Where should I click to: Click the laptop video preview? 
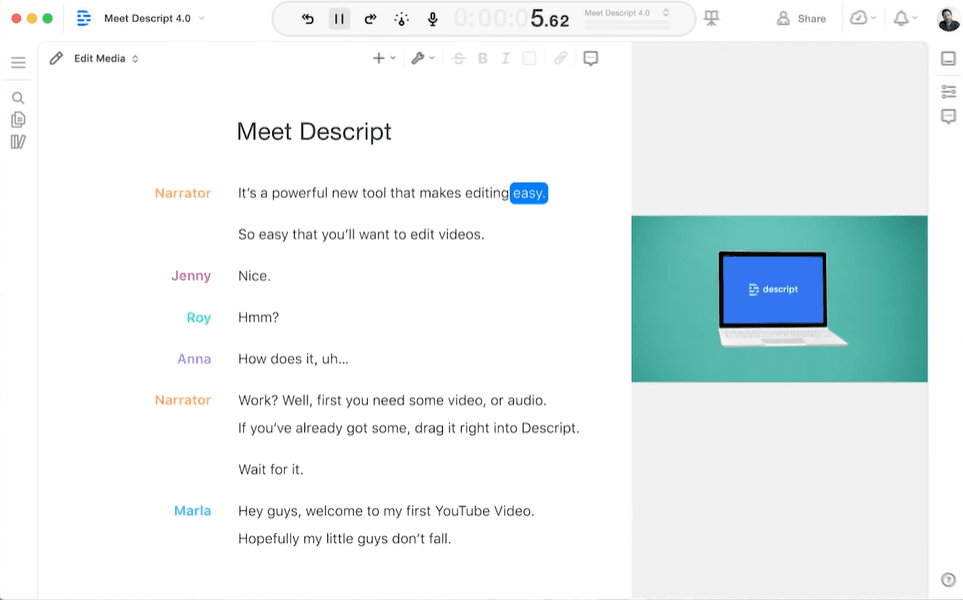(x=779, y=299)
